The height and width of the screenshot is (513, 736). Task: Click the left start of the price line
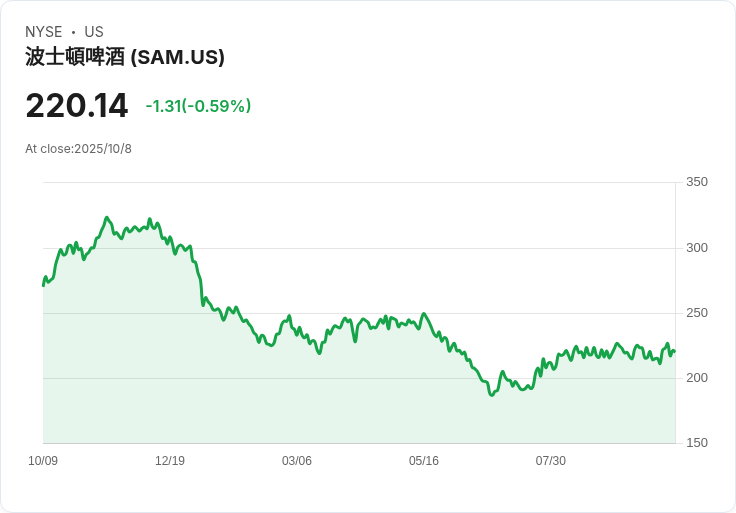coord(43,285)
